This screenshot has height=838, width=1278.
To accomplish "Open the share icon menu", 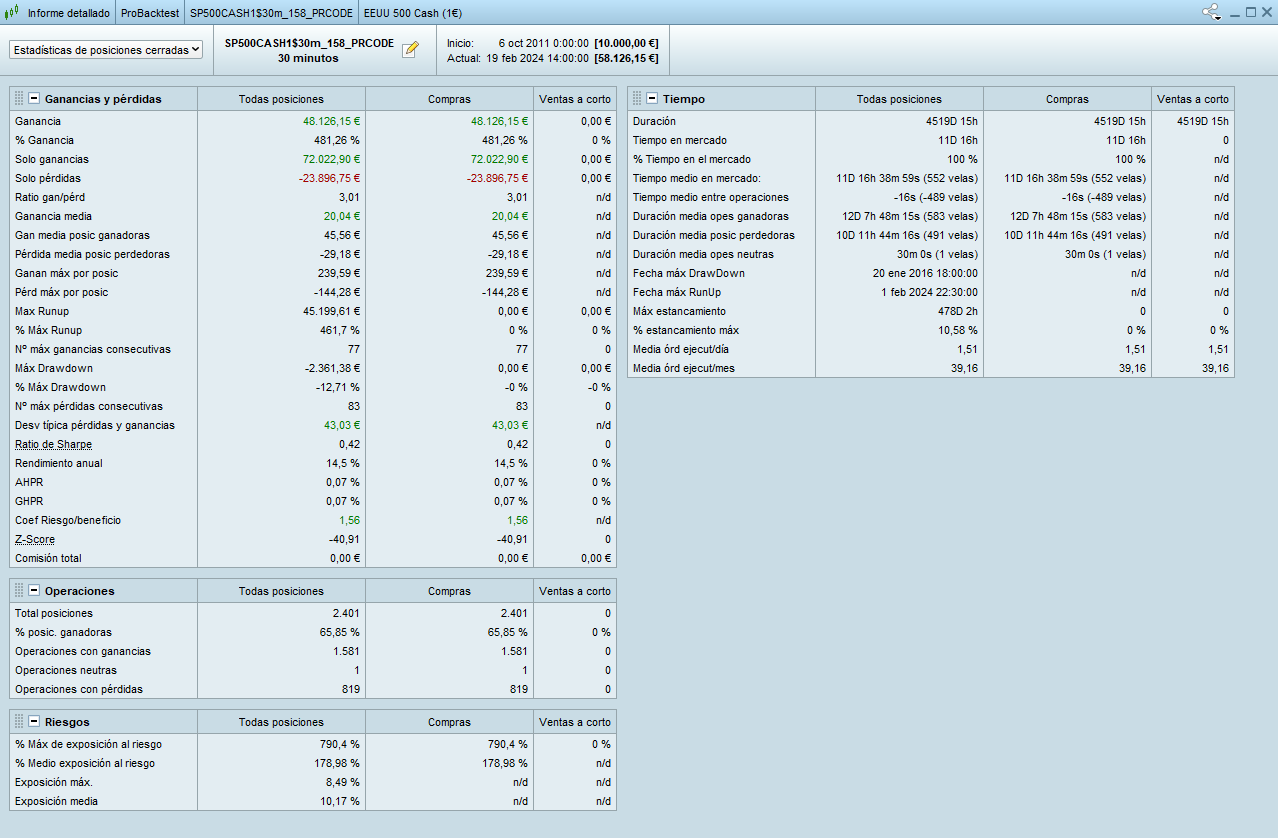I will click(1212, 13).
